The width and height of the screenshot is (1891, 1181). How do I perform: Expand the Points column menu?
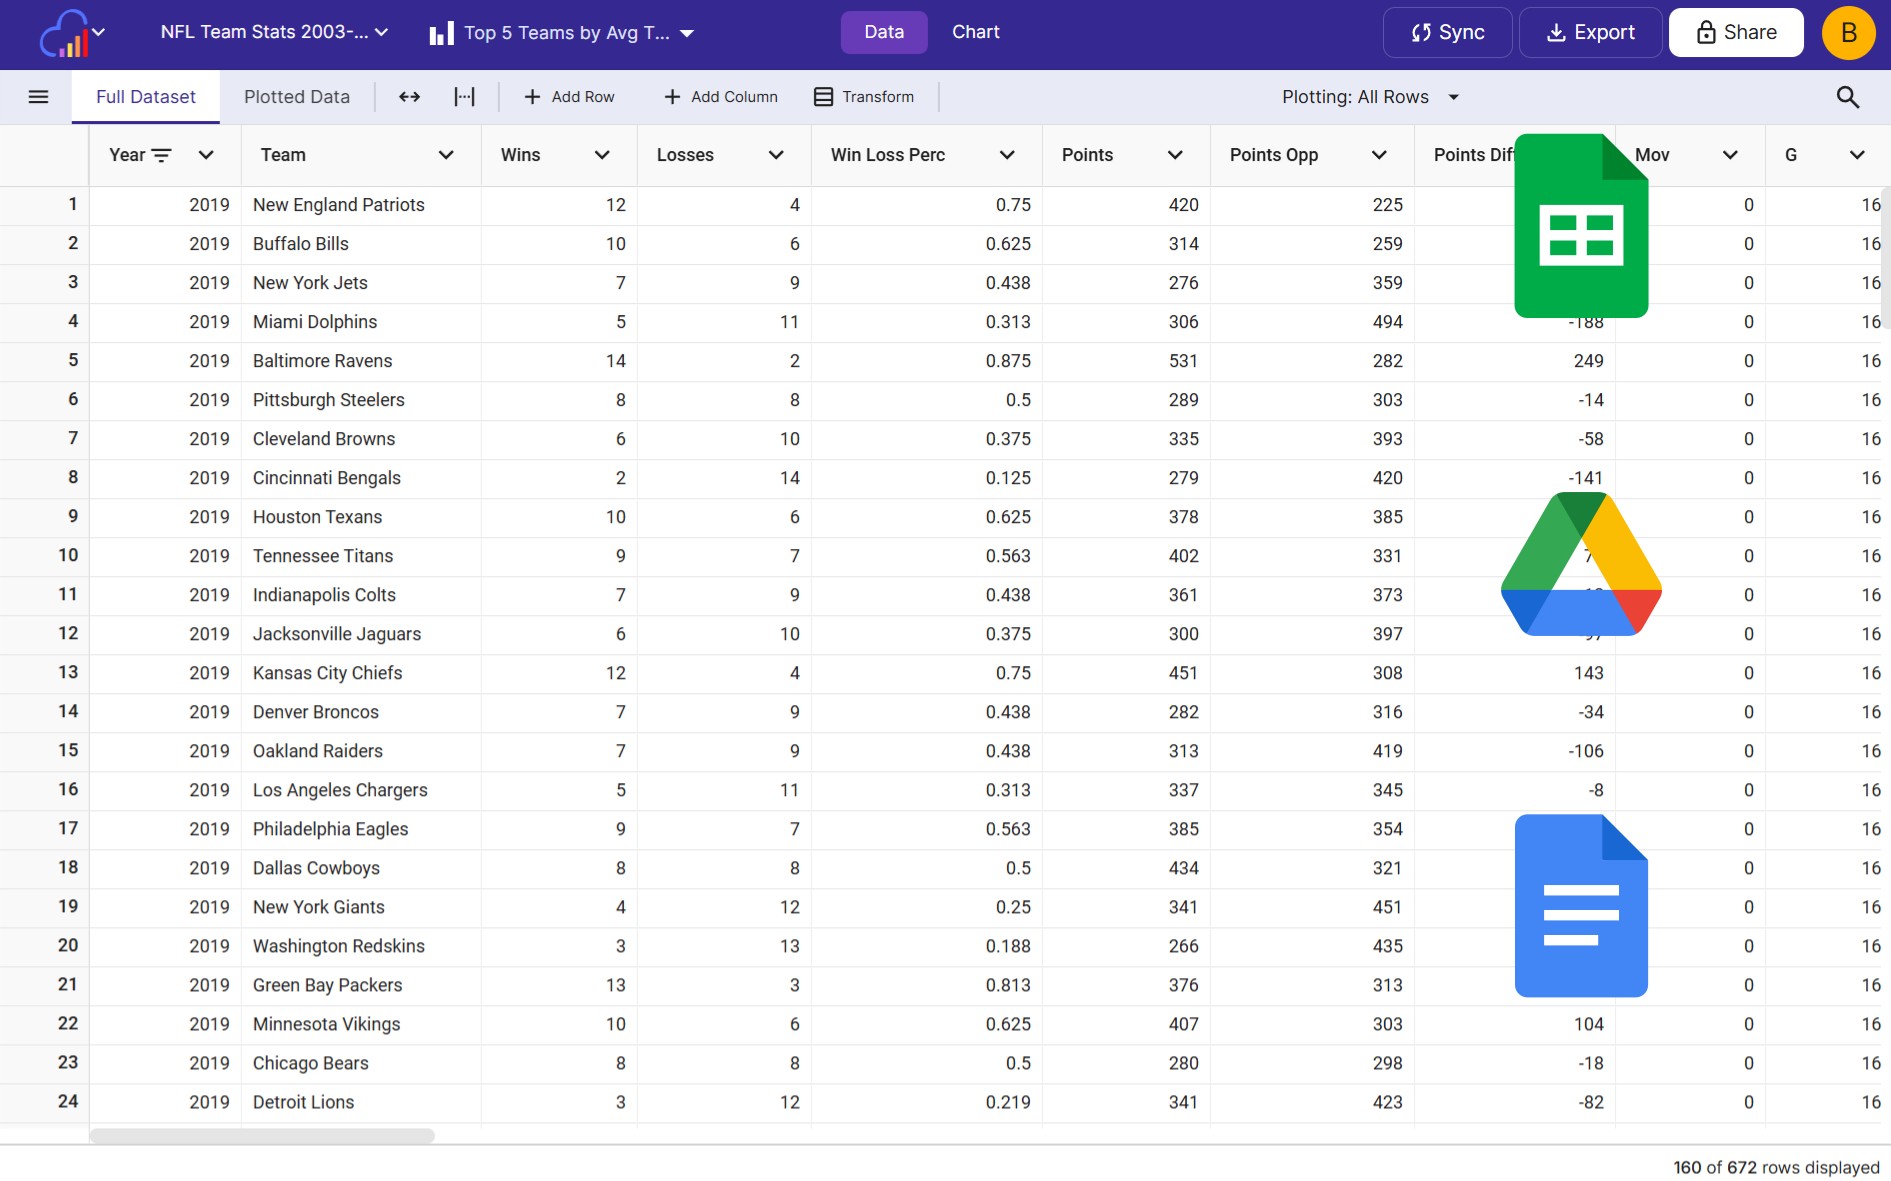pyautogui.click(x=1175, y=155)
